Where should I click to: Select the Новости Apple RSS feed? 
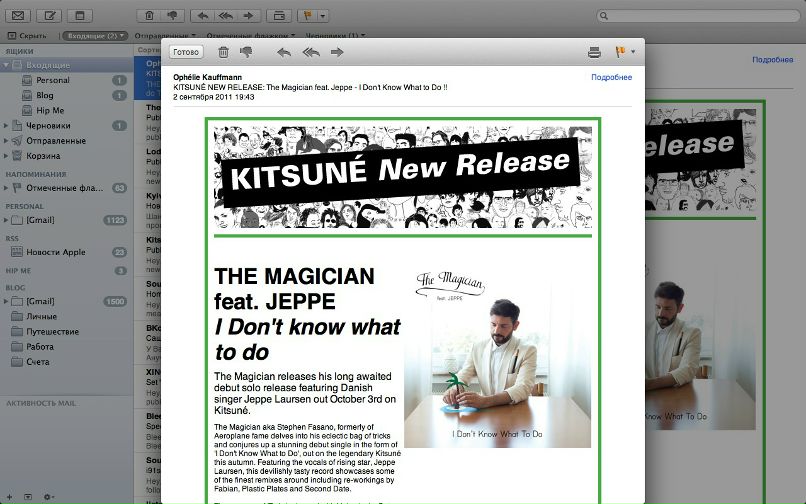pyautogui.click(x=55, y=252)
